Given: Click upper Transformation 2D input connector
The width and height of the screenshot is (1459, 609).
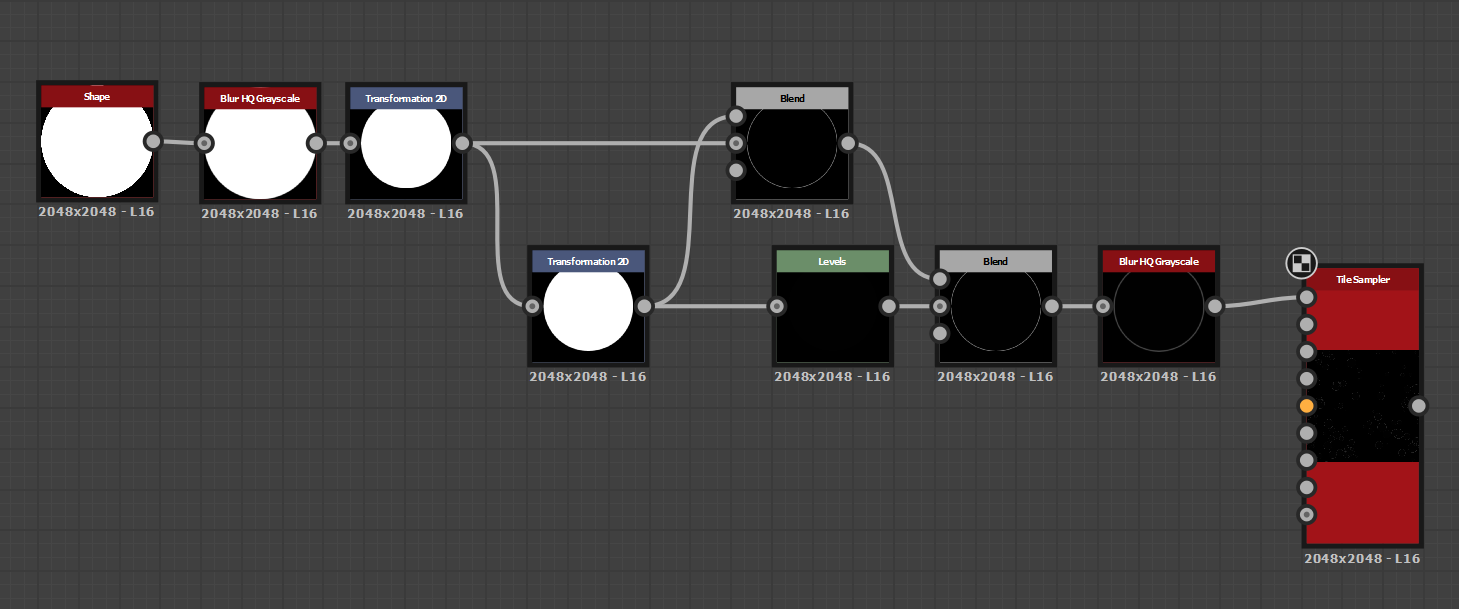Looking at the screenshot, I should tap(350, 143).
